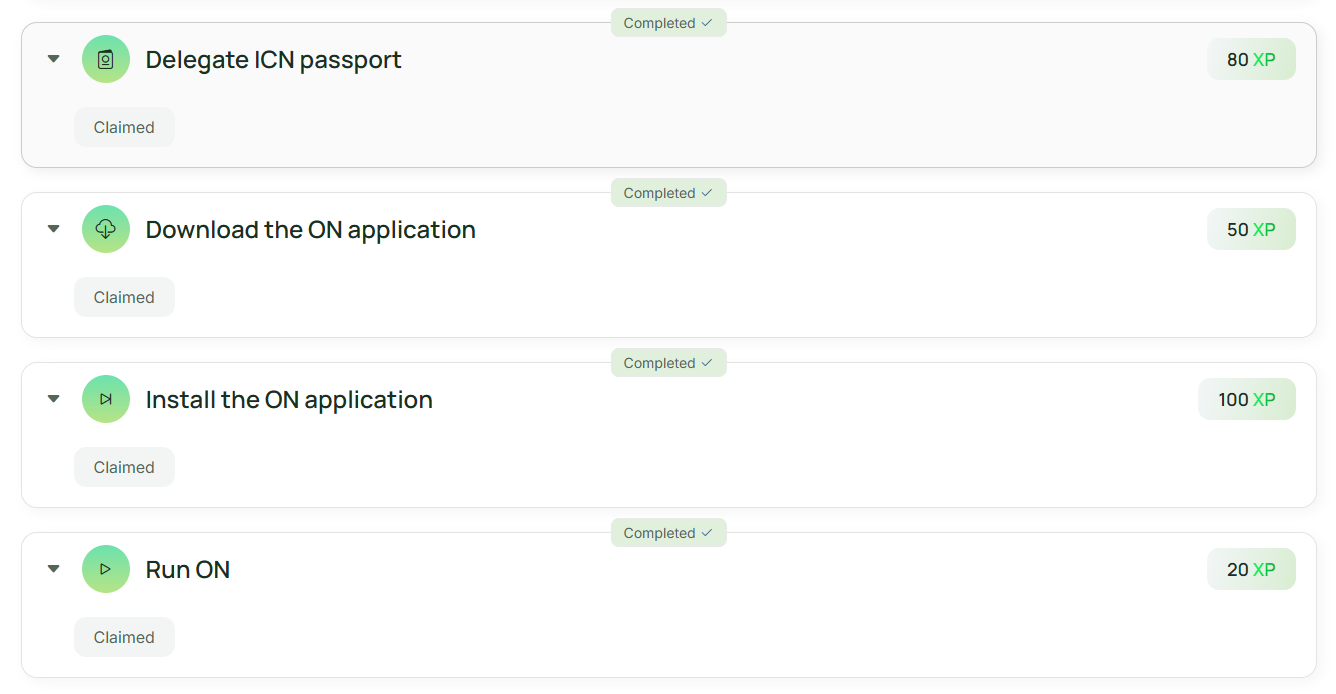Click the 100 XP badge
The height and width of the screenshot is (694, 1336).
point(1247,399)
